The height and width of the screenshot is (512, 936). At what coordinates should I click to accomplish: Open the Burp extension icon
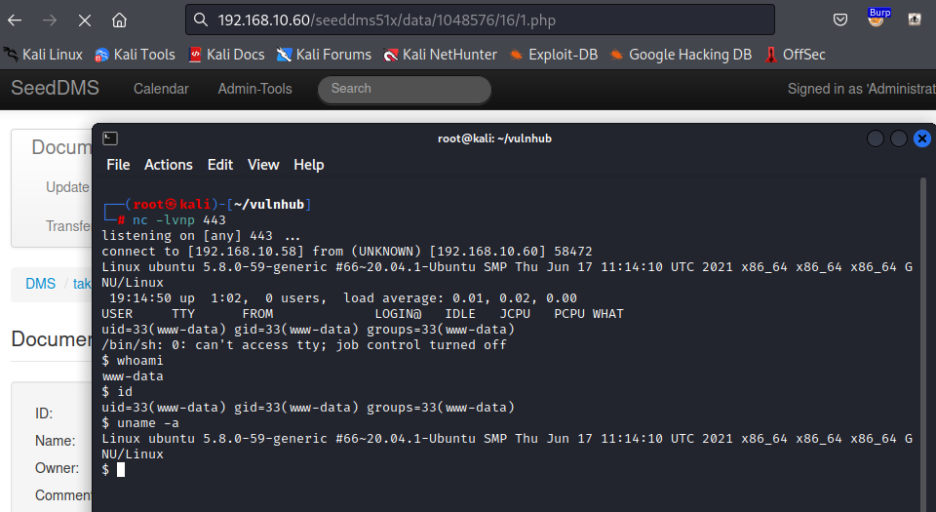click(x=878, y=18)
